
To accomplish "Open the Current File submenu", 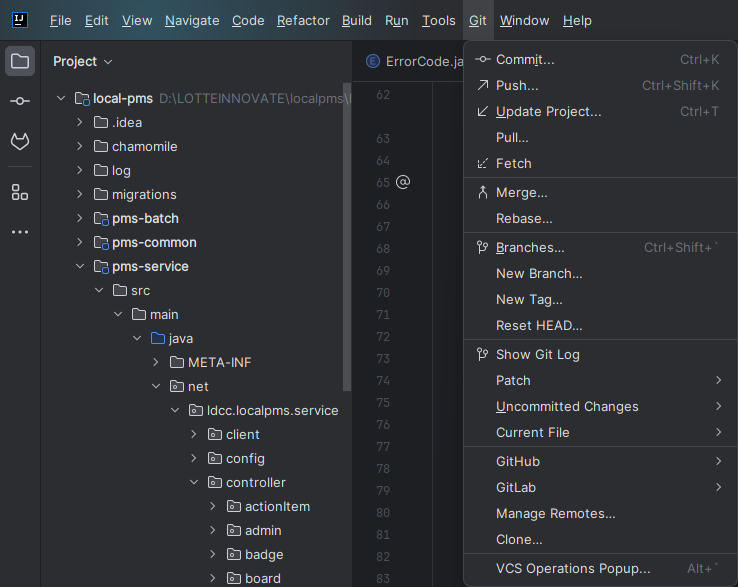I will 600,432.
